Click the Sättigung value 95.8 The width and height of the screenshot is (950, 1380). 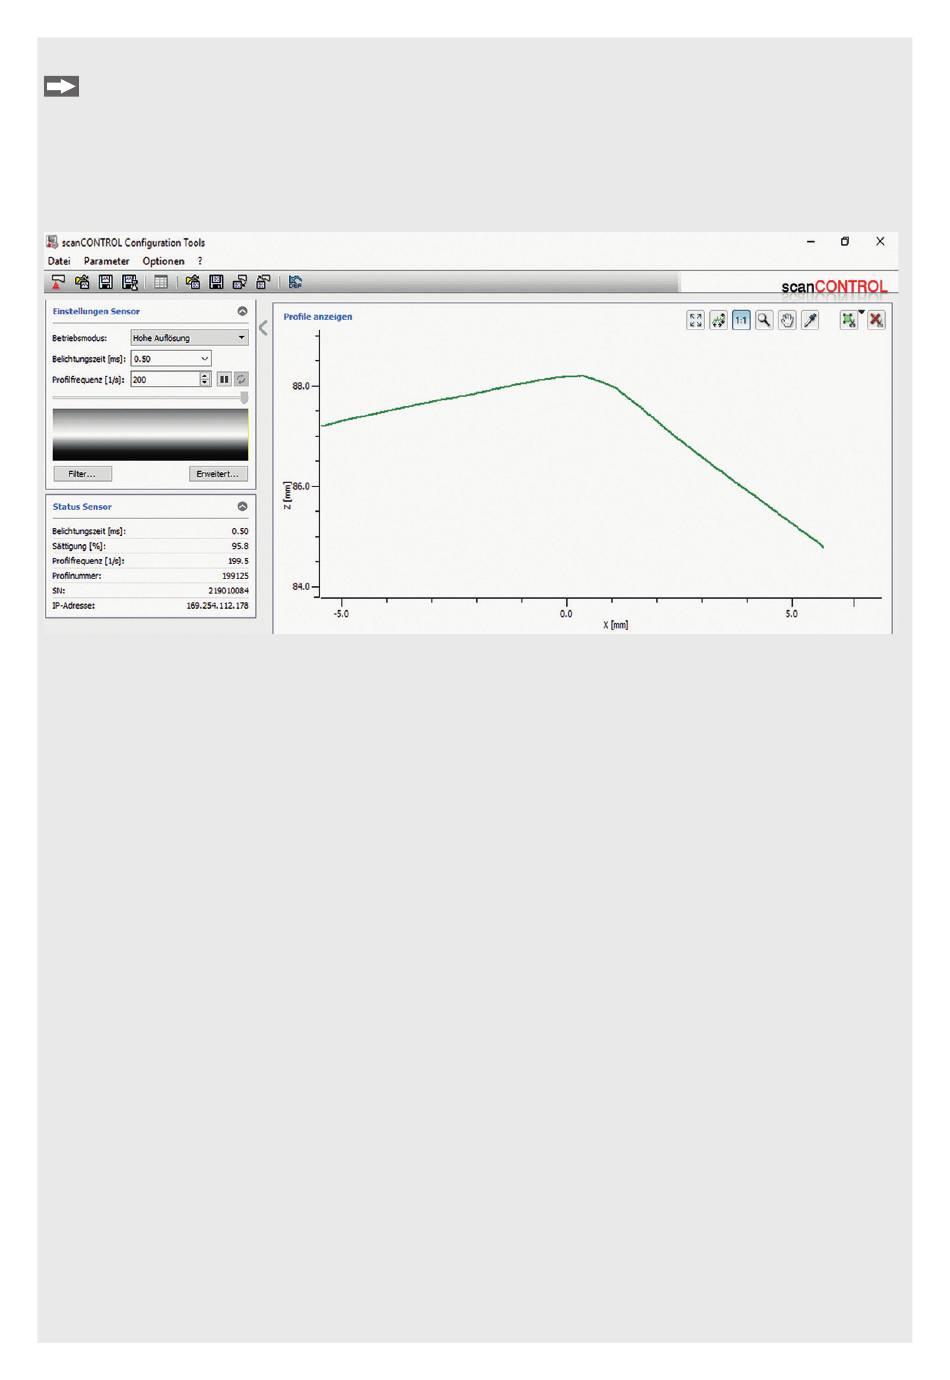point(240,546)
